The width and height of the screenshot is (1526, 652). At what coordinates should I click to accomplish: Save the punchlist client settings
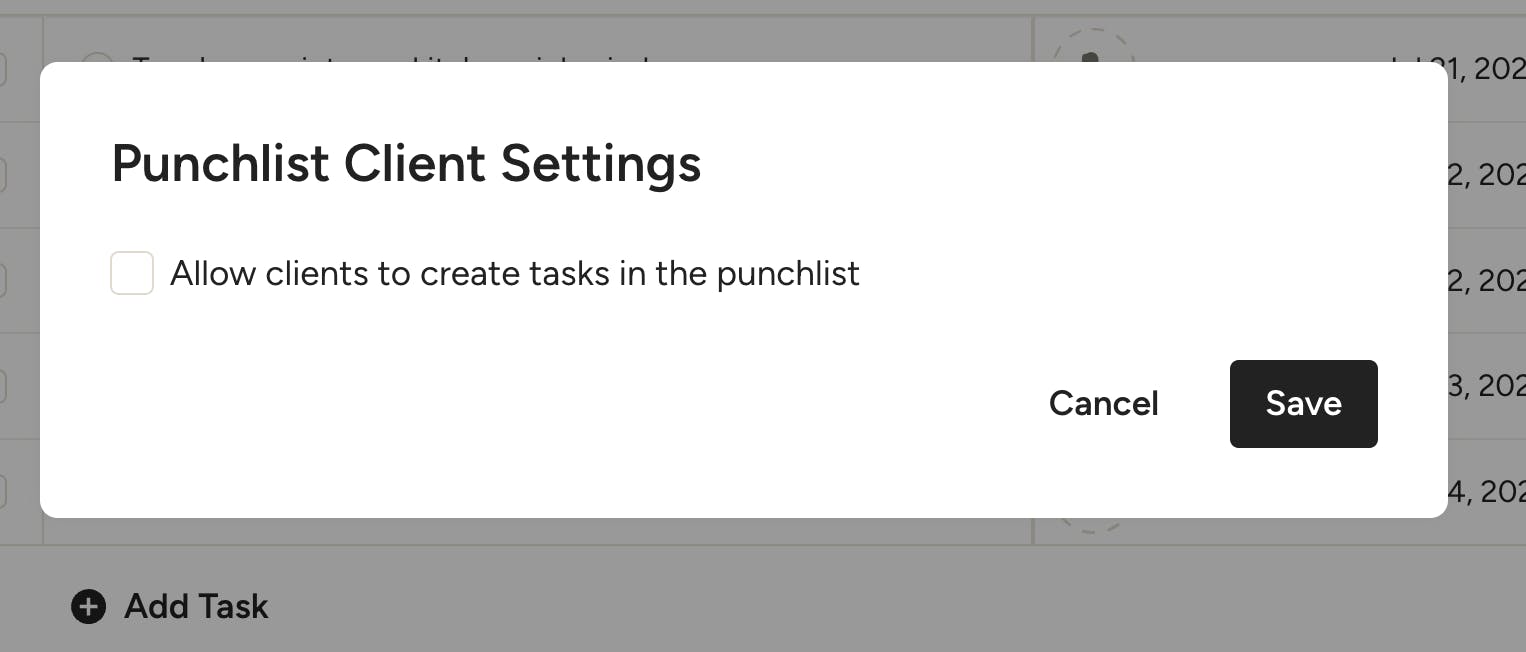coord(1303,403)
